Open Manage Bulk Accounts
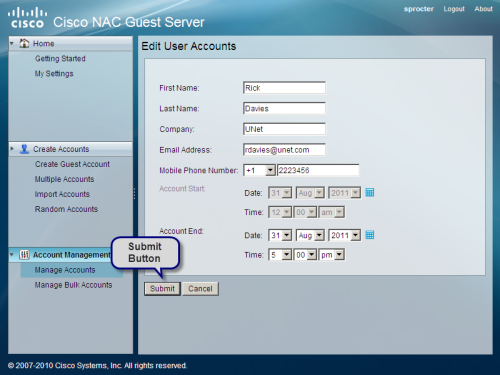The image size is (500, 375). (x=73, y=285)
